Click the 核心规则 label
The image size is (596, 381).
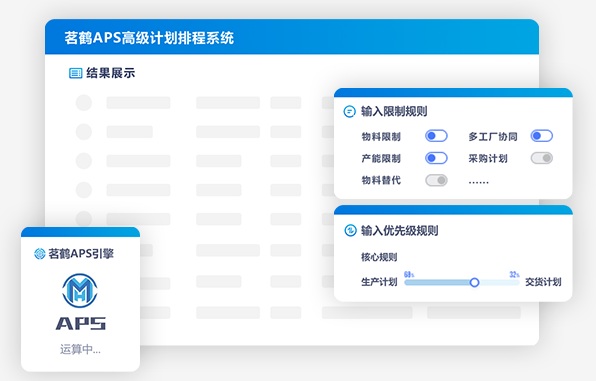tap(379, 257)
